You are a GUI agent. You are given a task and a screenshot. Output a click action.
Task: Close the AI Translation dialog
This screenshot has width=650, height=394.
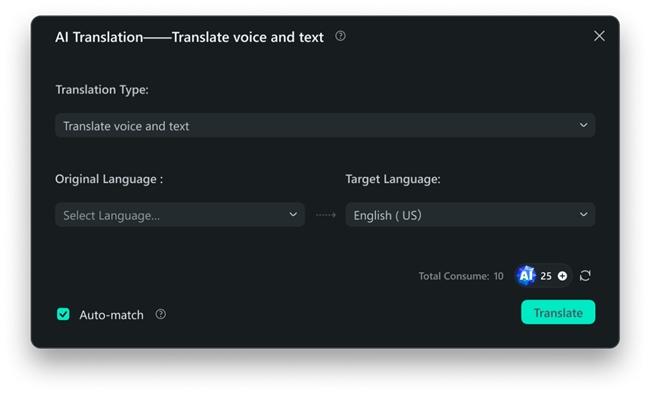point(599,36)
